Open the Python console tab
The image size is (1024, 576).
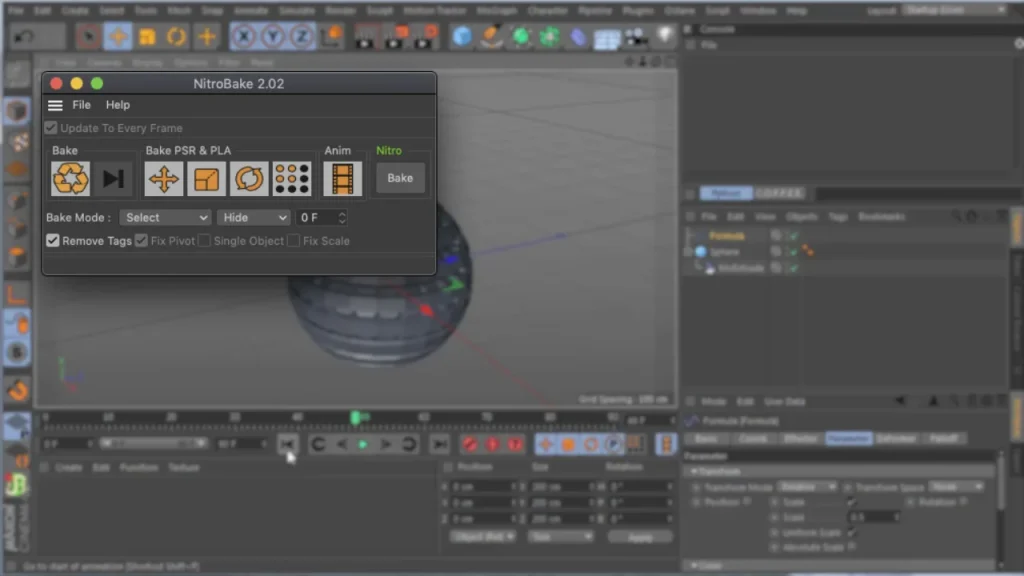726,193
